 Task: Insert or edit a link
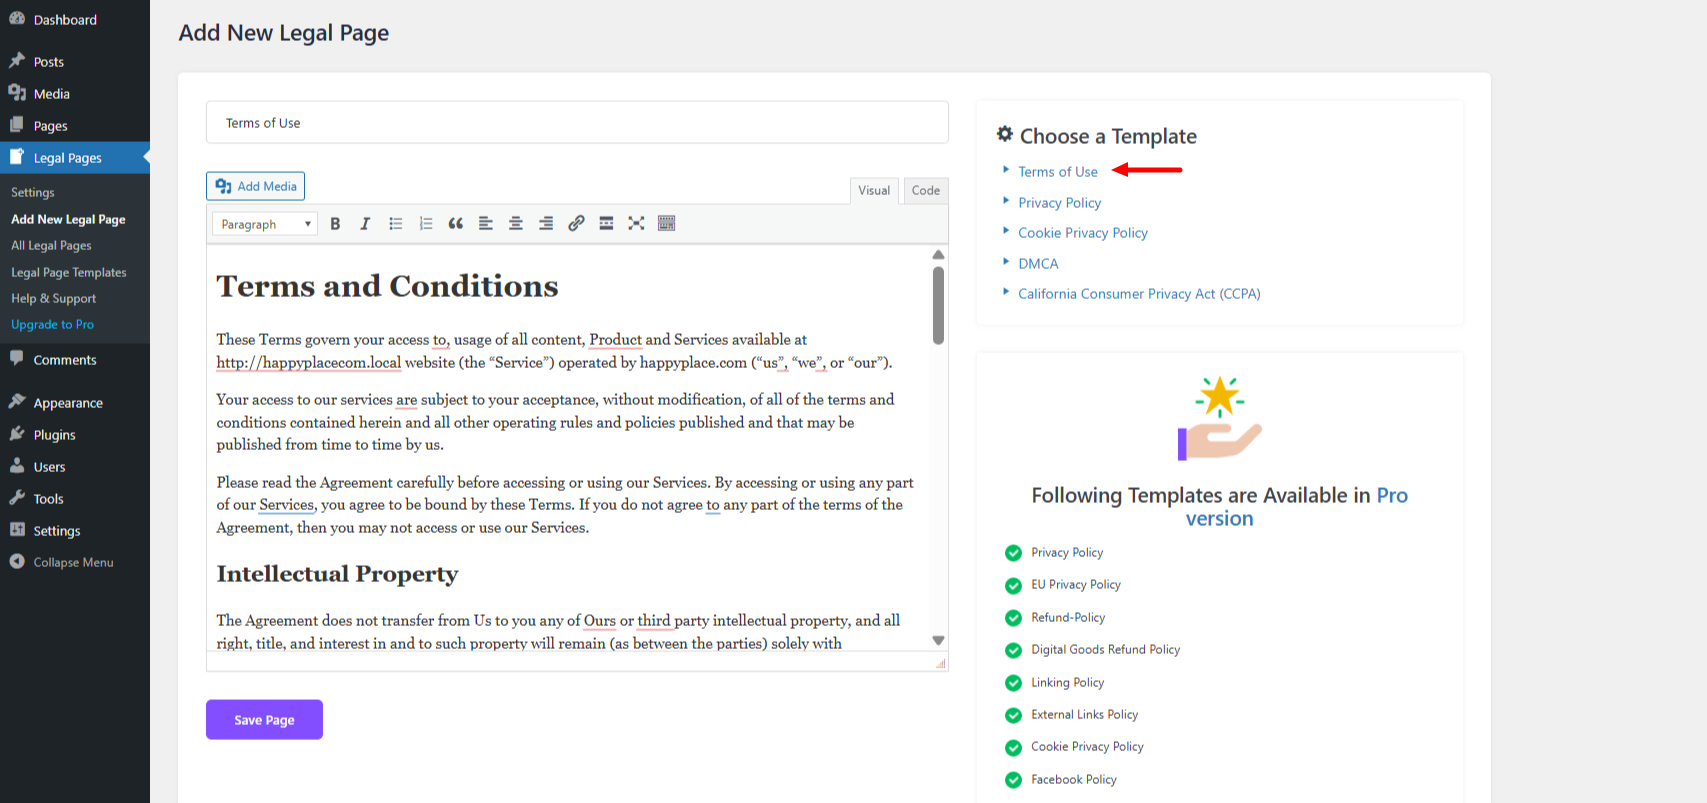coord(576,224)
